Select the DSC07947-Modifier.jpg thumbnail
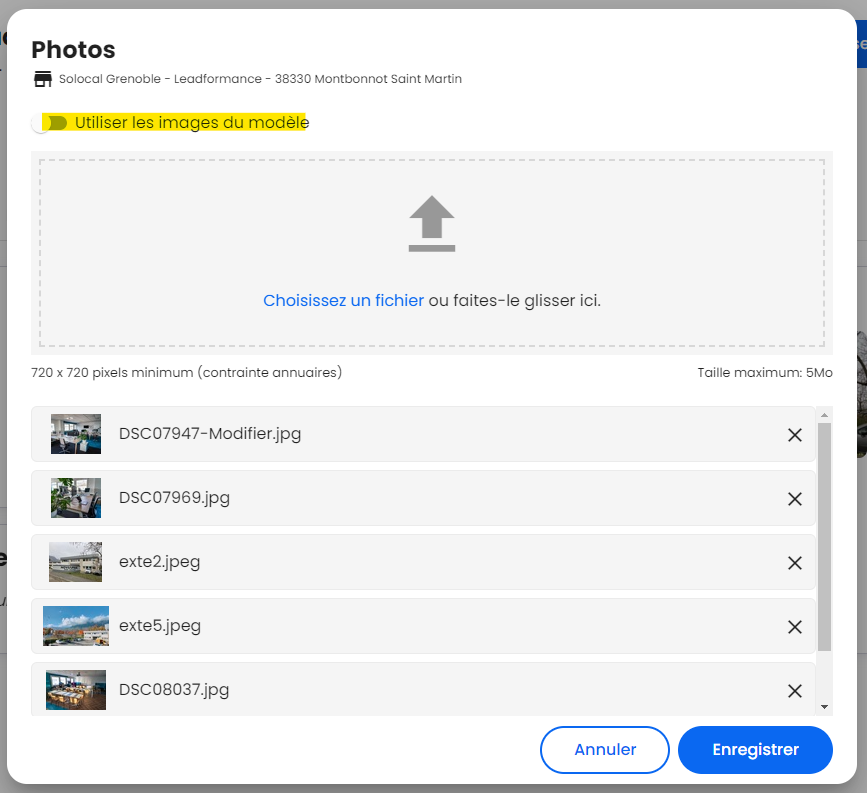 point(76,434)
